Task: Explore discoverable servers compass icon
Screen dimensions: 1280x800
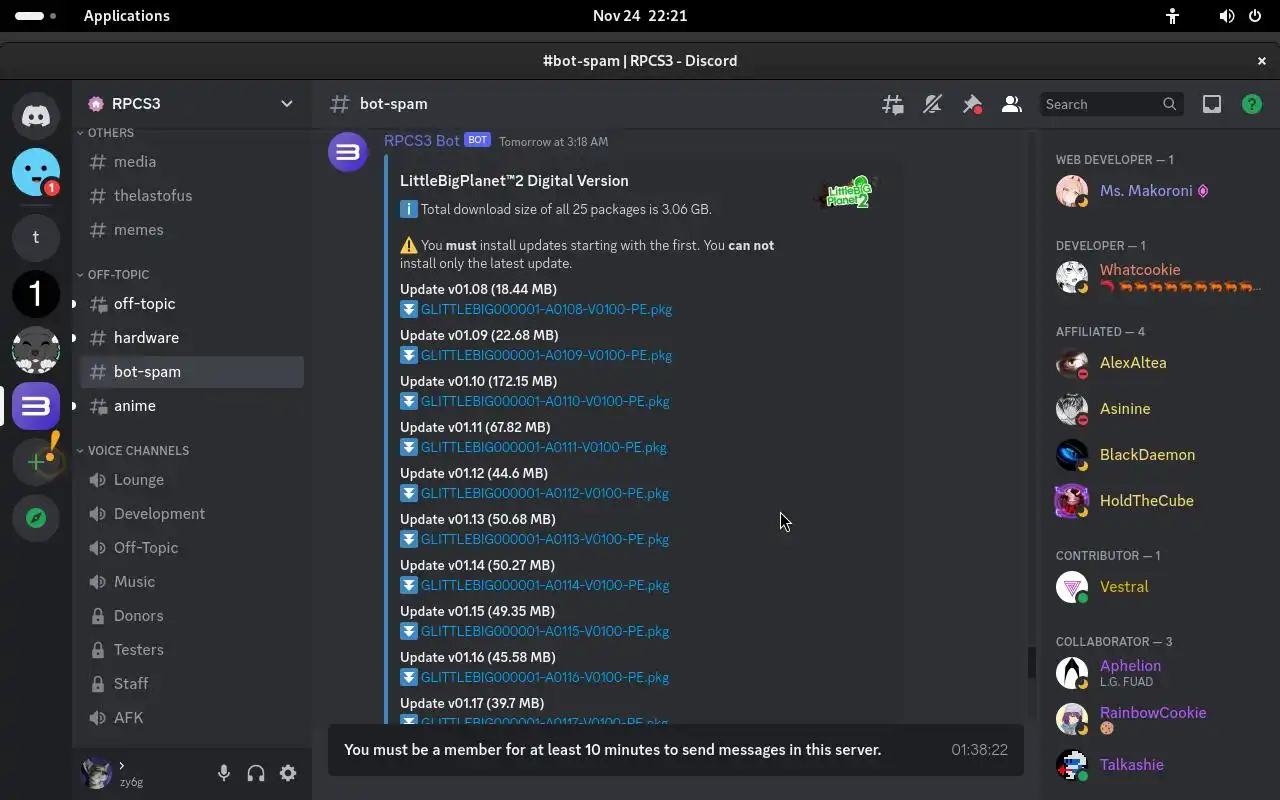Action: coord(36,518)
